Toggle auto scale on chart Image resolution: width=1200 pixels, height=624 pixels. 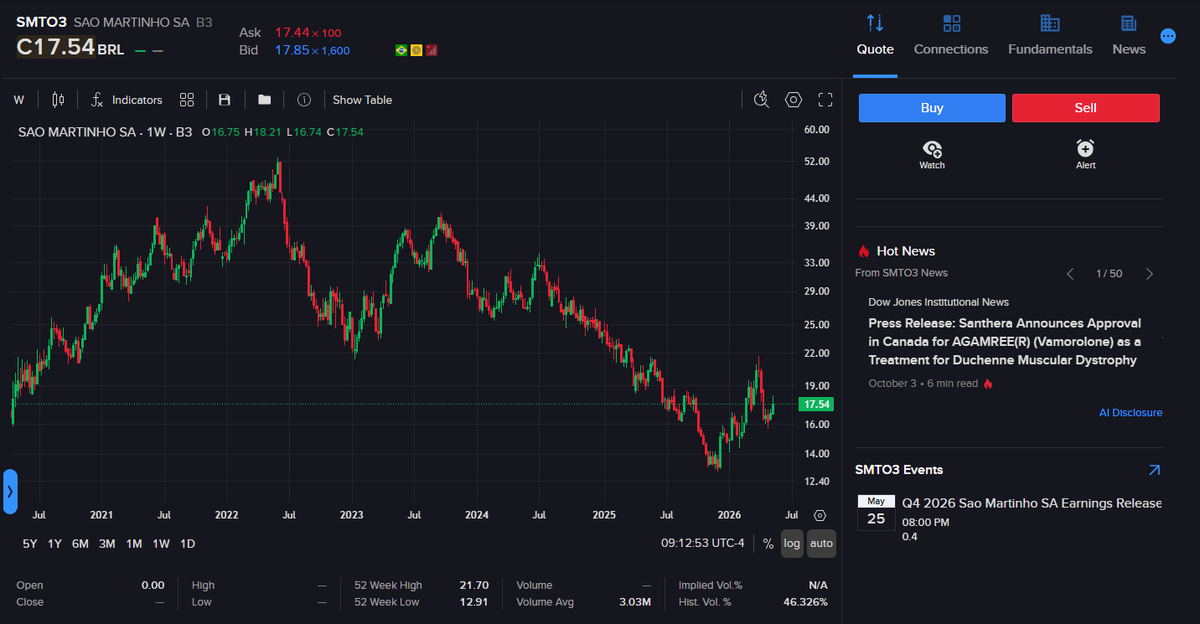click(821, 544)
